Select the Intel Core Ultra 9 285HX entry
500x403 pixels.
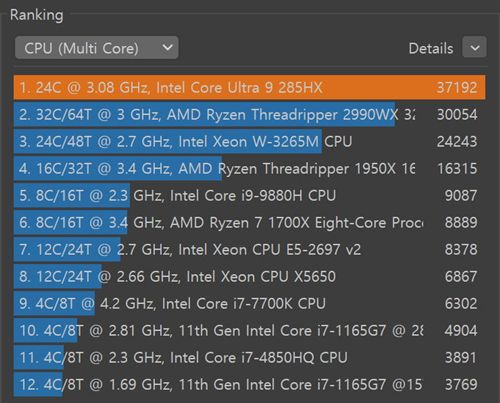tap(249, 88)
